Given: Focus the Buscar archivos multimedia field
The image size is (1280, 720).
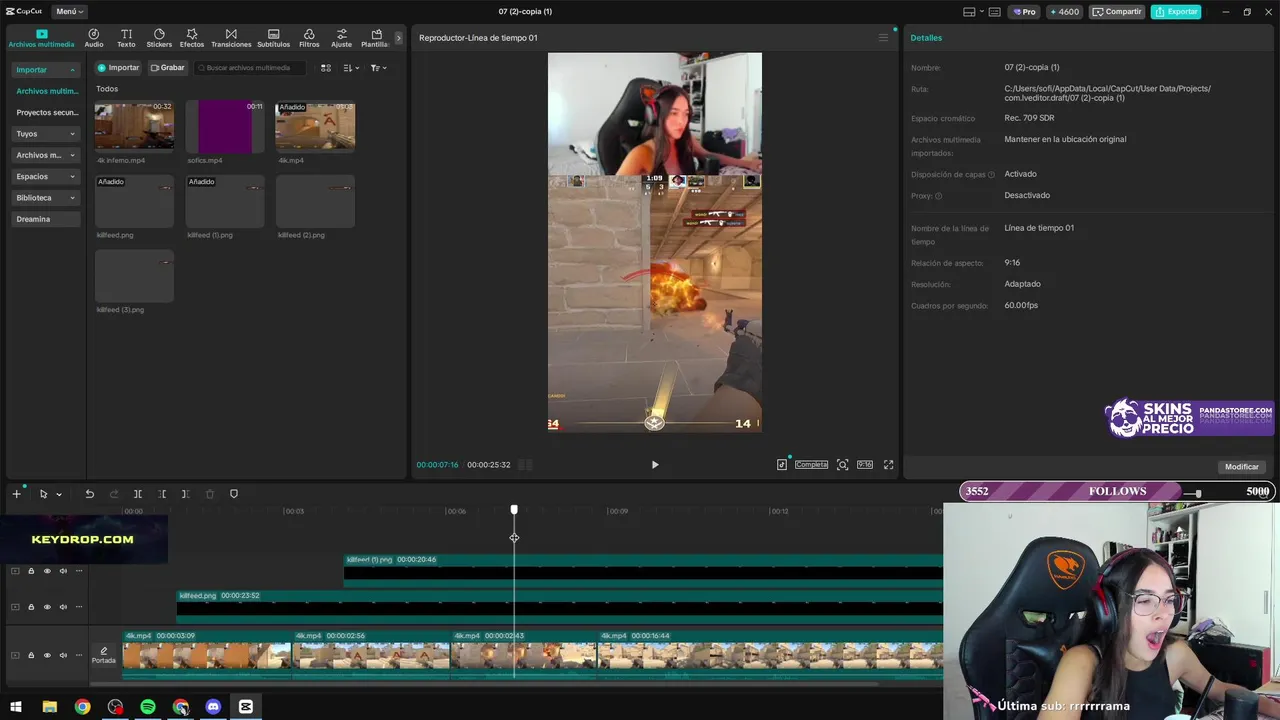Looking at the screenshot, I should point(250,68).
